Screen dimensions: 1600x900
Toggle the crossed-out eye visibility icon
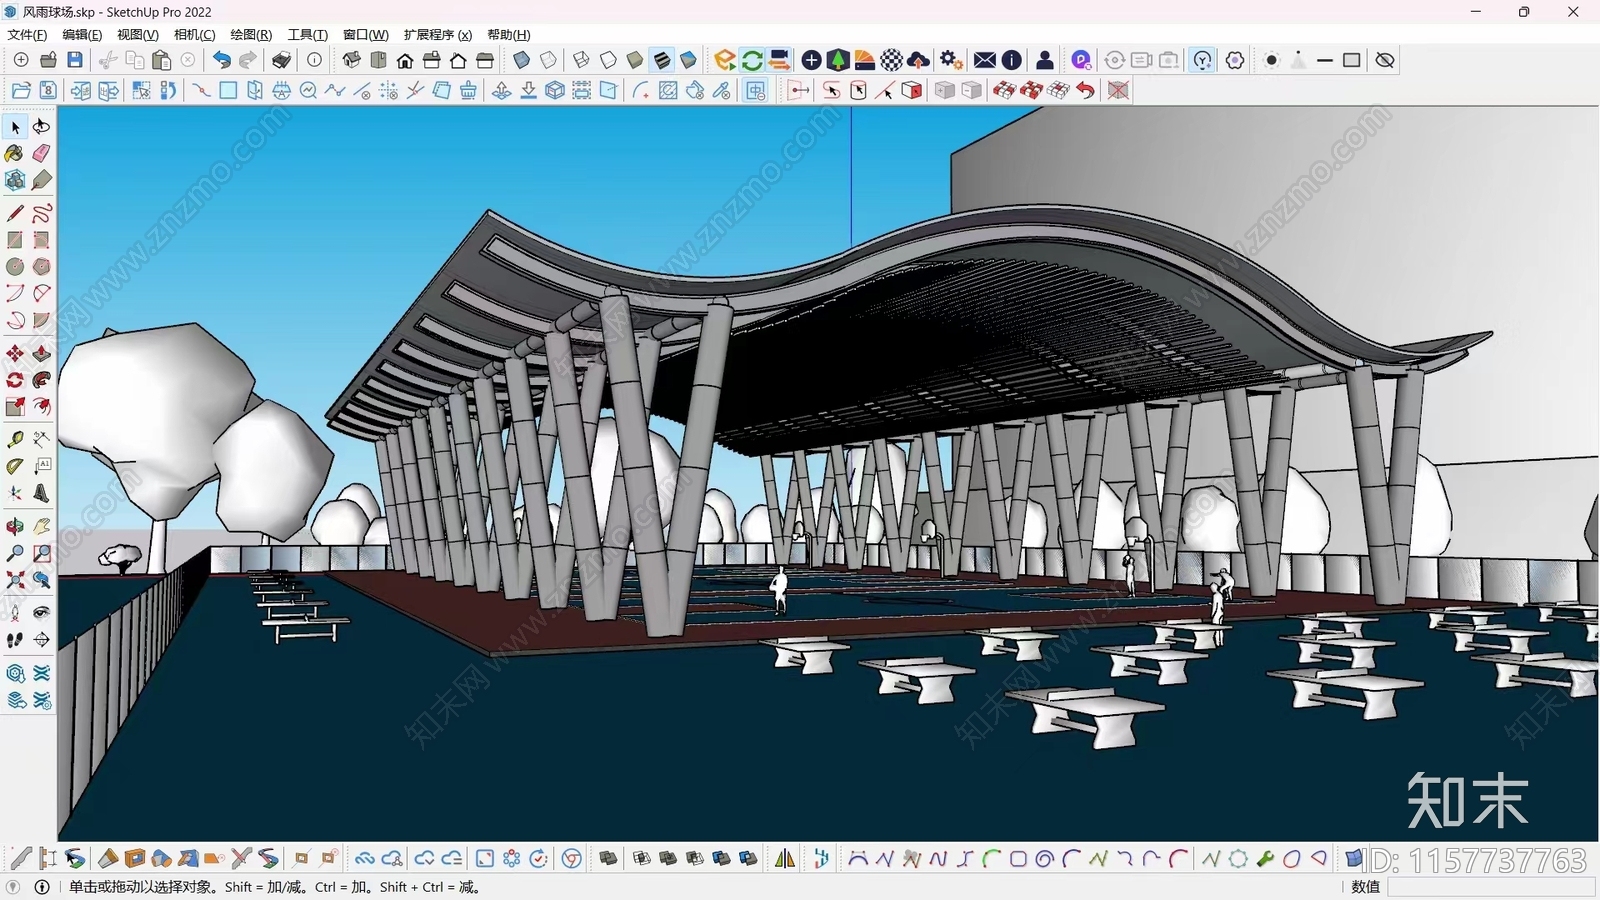pos(1385,60)
